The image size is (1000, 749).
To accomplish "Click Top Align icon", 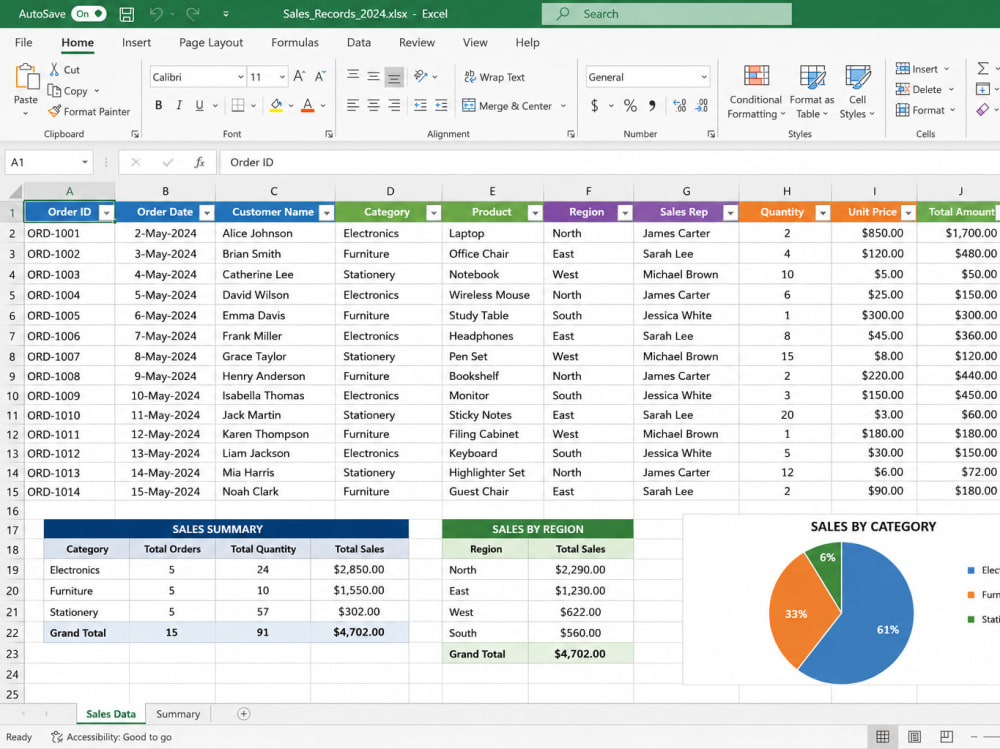I will point(353,76).
